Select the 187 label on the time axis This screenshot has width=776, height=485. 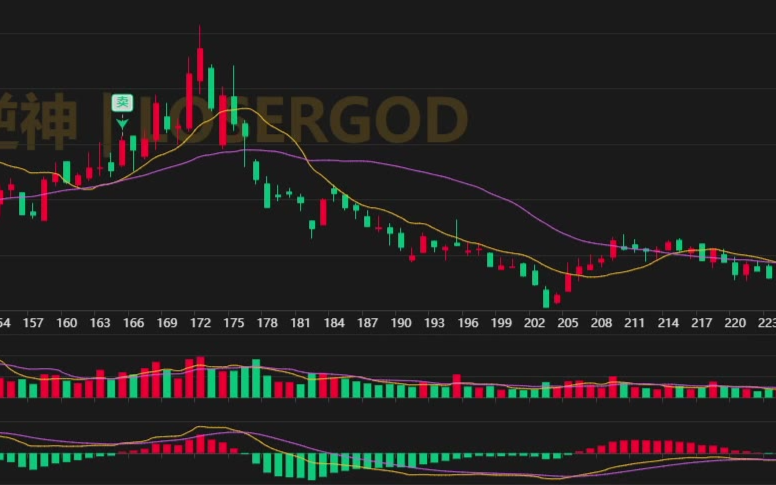pos(368,323)
